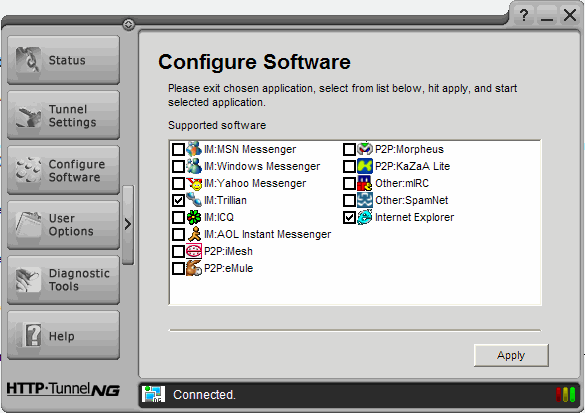The width and height of the screenshot is (585, 413).
Task: Enable the Other:mIRC checkbox
Action: click(x=349, y=183)
